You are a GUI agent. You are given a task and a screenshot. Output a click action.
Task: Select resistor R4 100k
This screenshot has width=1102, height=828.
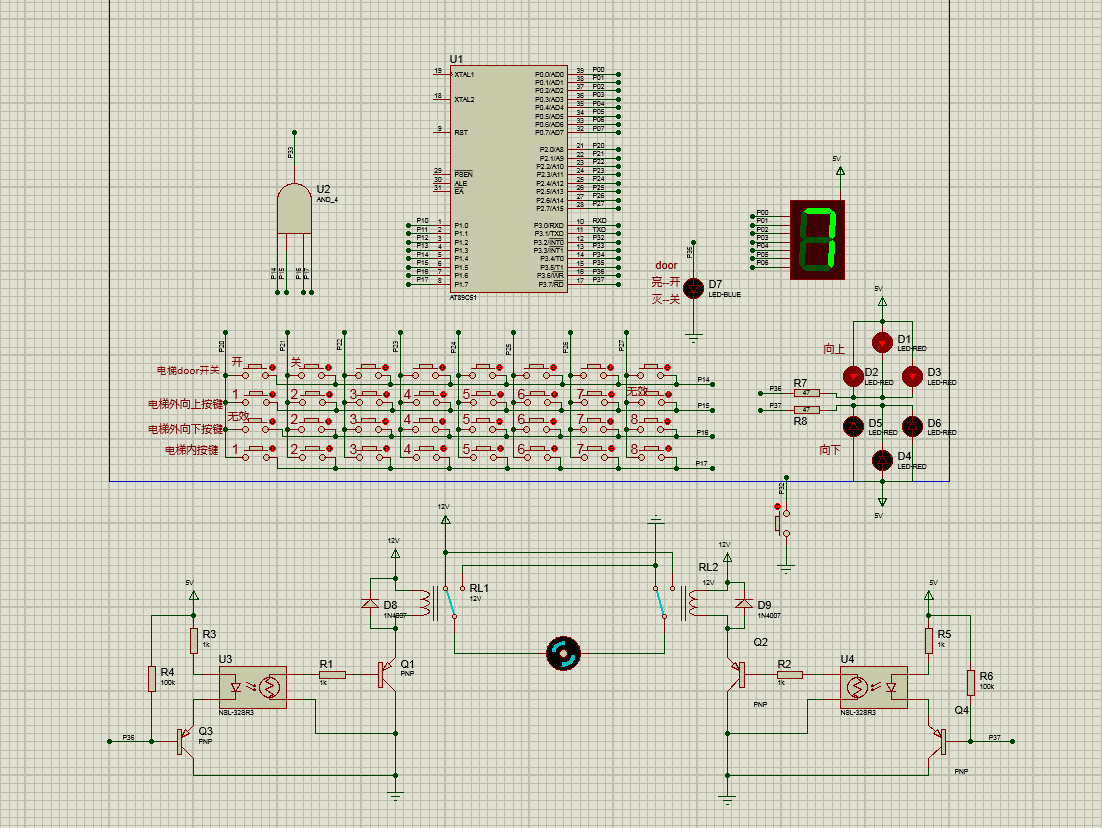[152, 678]
